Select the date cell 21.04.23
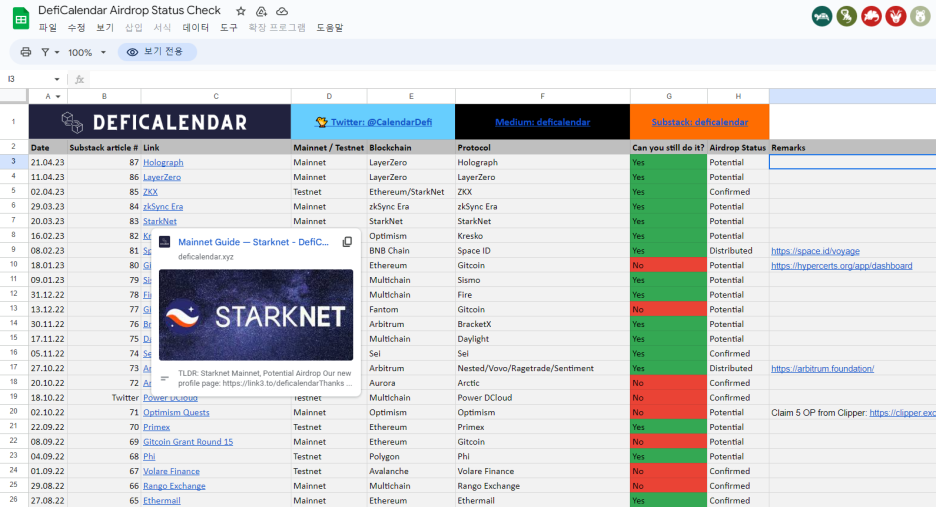This screenshot has width=936, height=507. (x=48, y=162)
